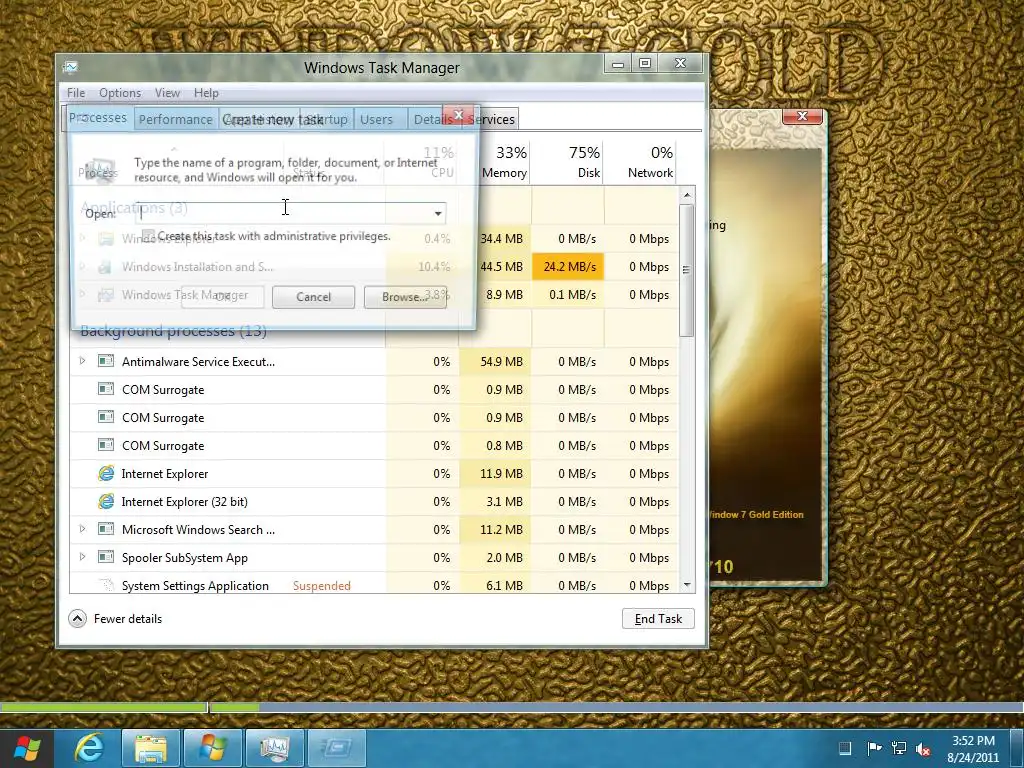This screenshot has height=768, width=1024.
Task: Click into the Open text field
Action: pyautogui.click(x=284, y=213)
